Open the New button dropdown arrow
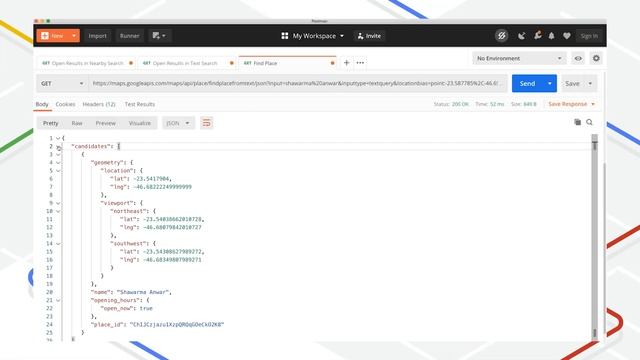Screen dimensions: 640x360 pyautogui.click(x=74, y=36)
